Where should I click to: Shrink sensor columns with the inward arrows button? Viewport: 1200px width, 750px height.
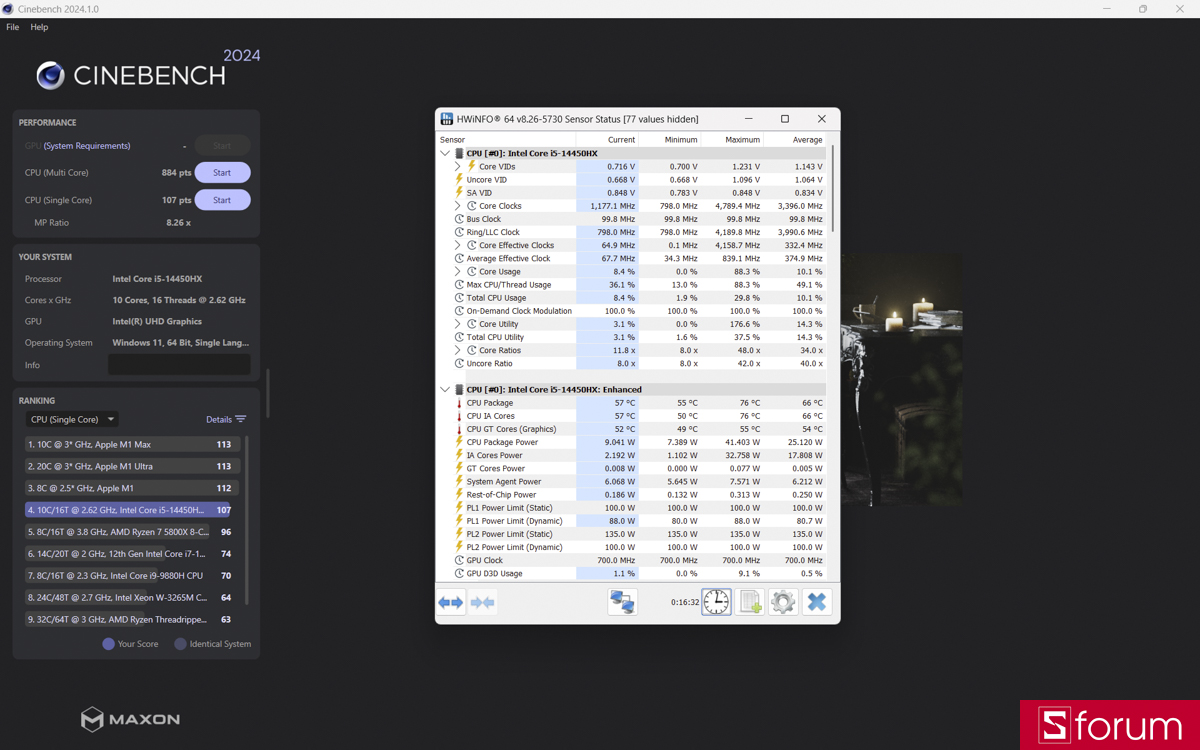click(x=483, y=602)
